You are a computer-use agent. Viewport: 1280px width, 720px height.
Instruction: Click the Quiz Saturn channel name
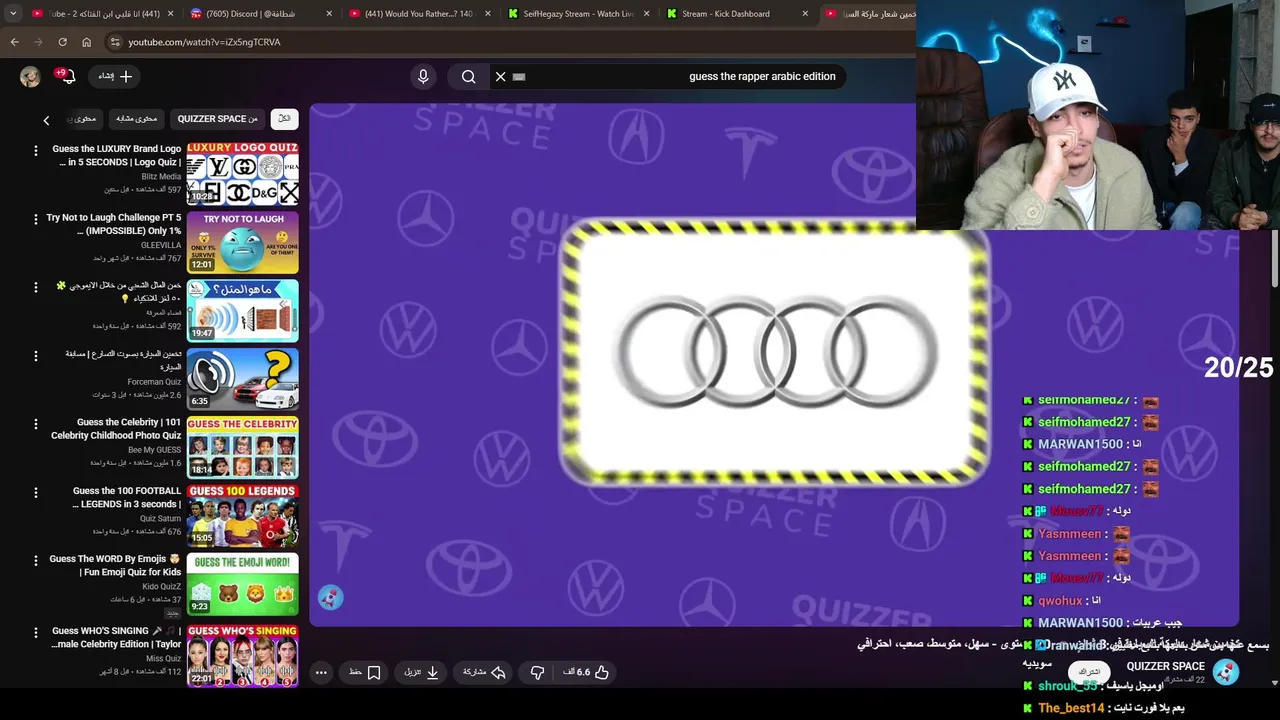point(161,518)
